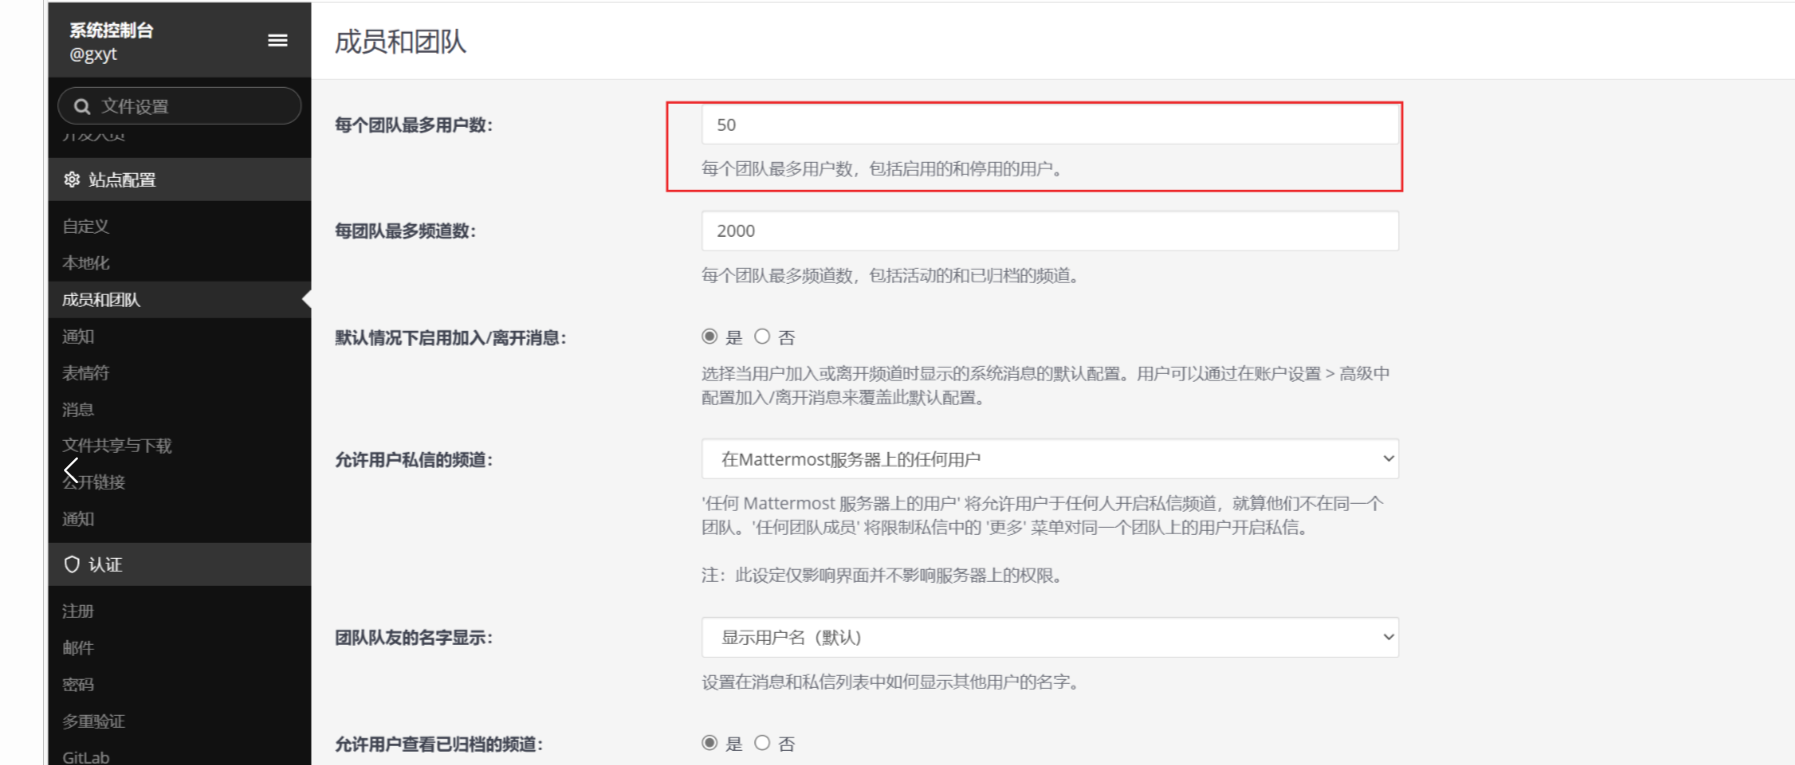Collapse the 认证 section header
This screenshot has width=1795, height=765.
tap(180, 564)
